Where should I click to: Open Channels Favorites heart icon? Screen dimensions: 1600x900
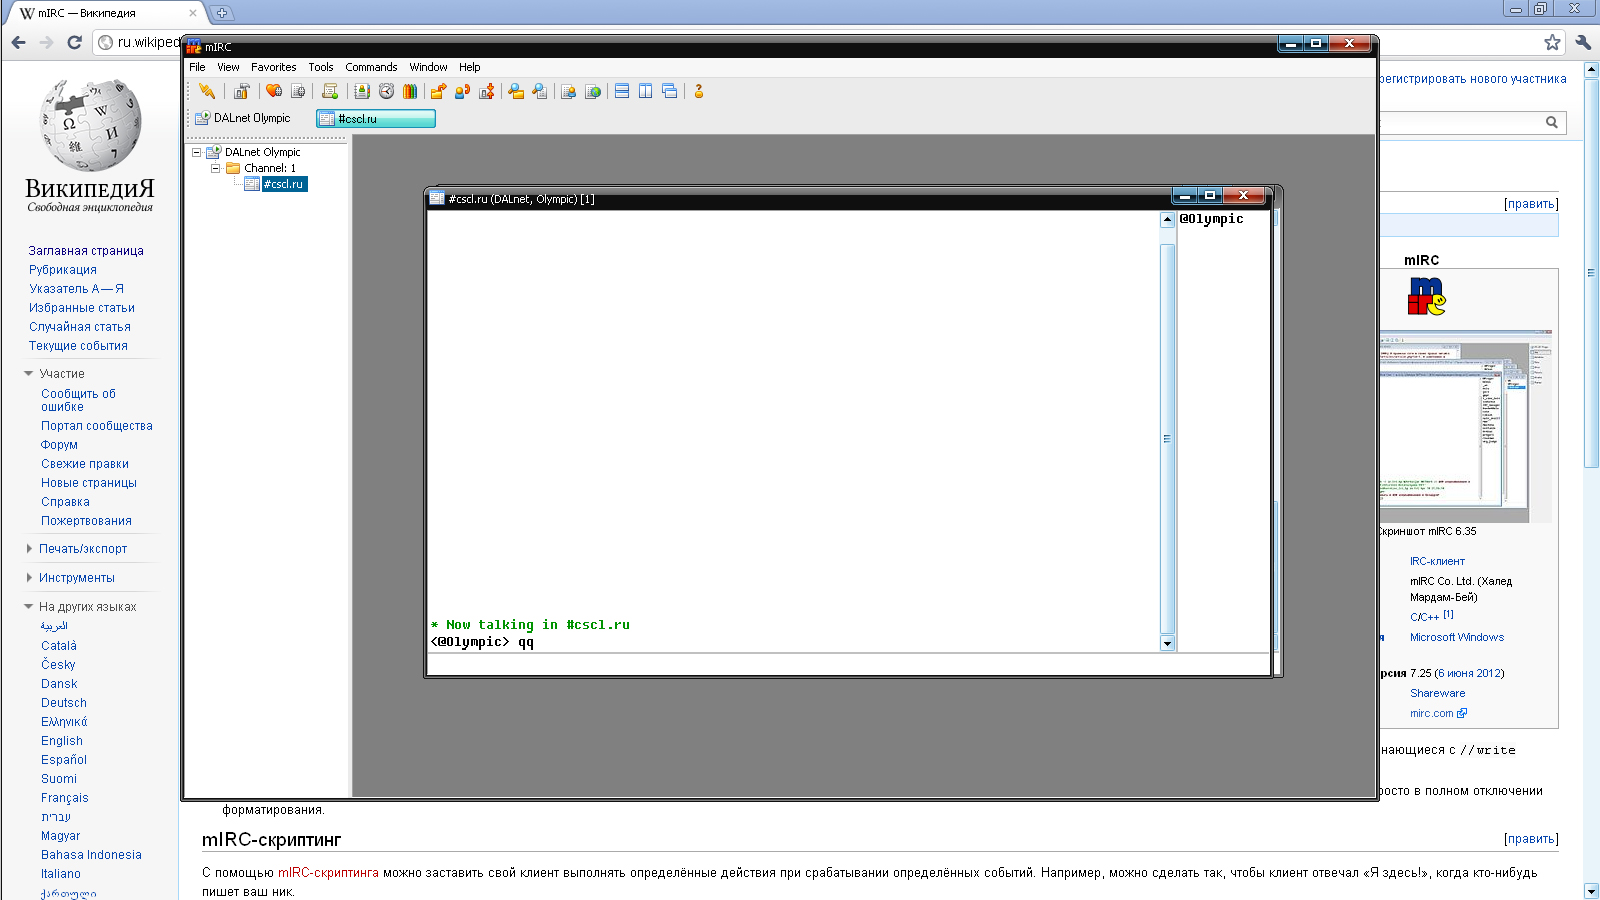(x=274, y=91)
